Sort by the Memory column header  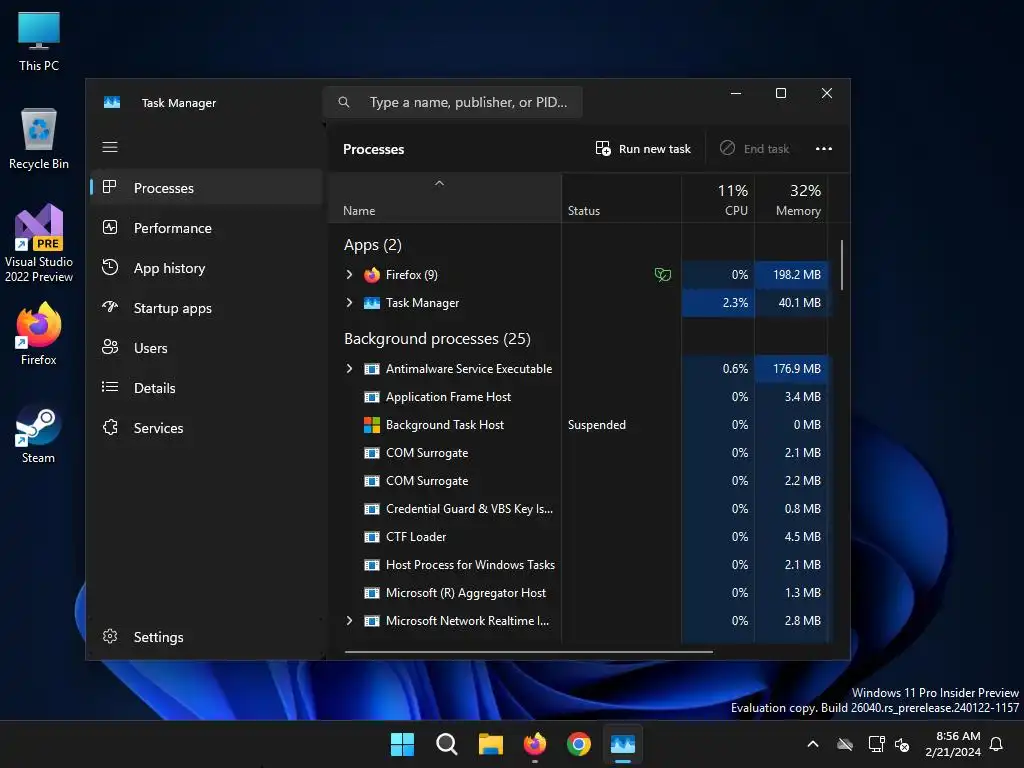tap(792, 199)
